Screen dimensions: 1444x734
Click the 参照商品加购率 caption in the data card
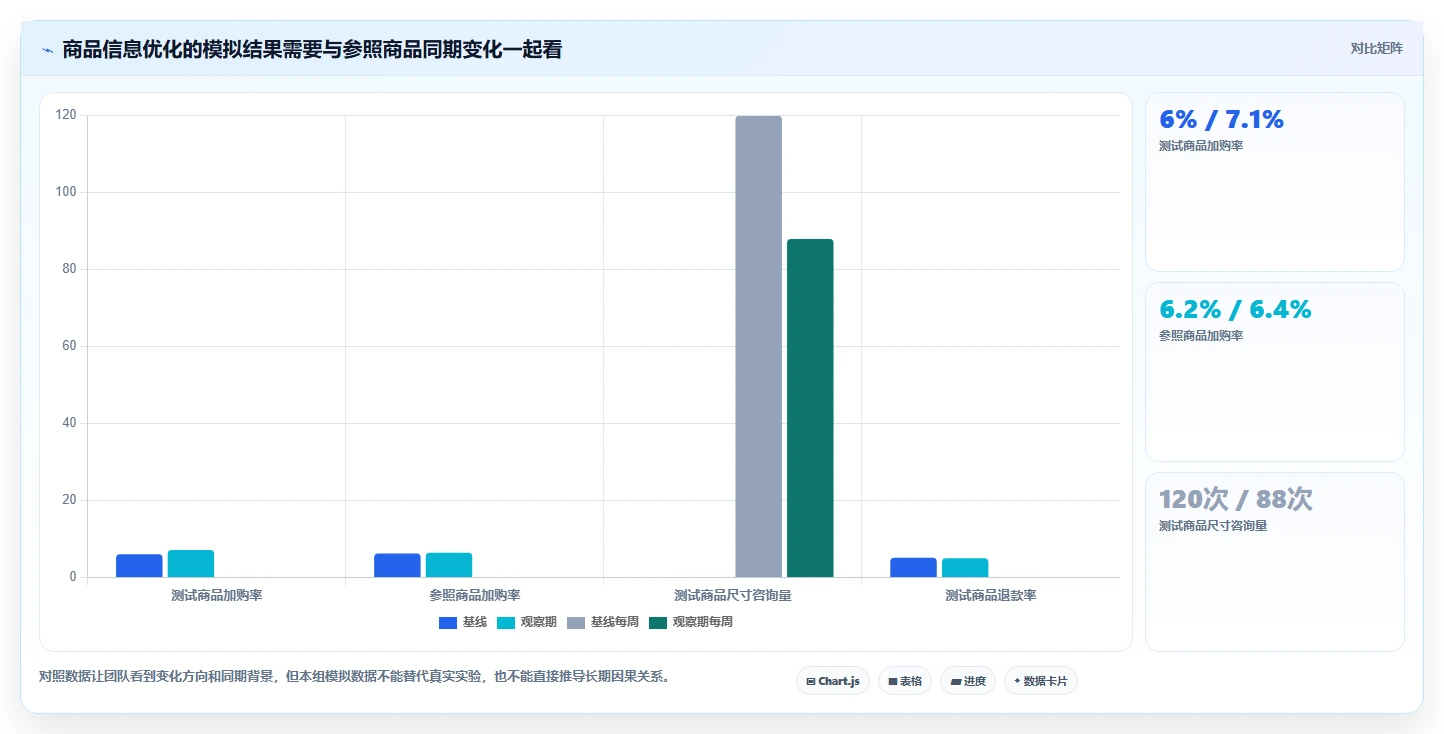tap(1201, 336)
